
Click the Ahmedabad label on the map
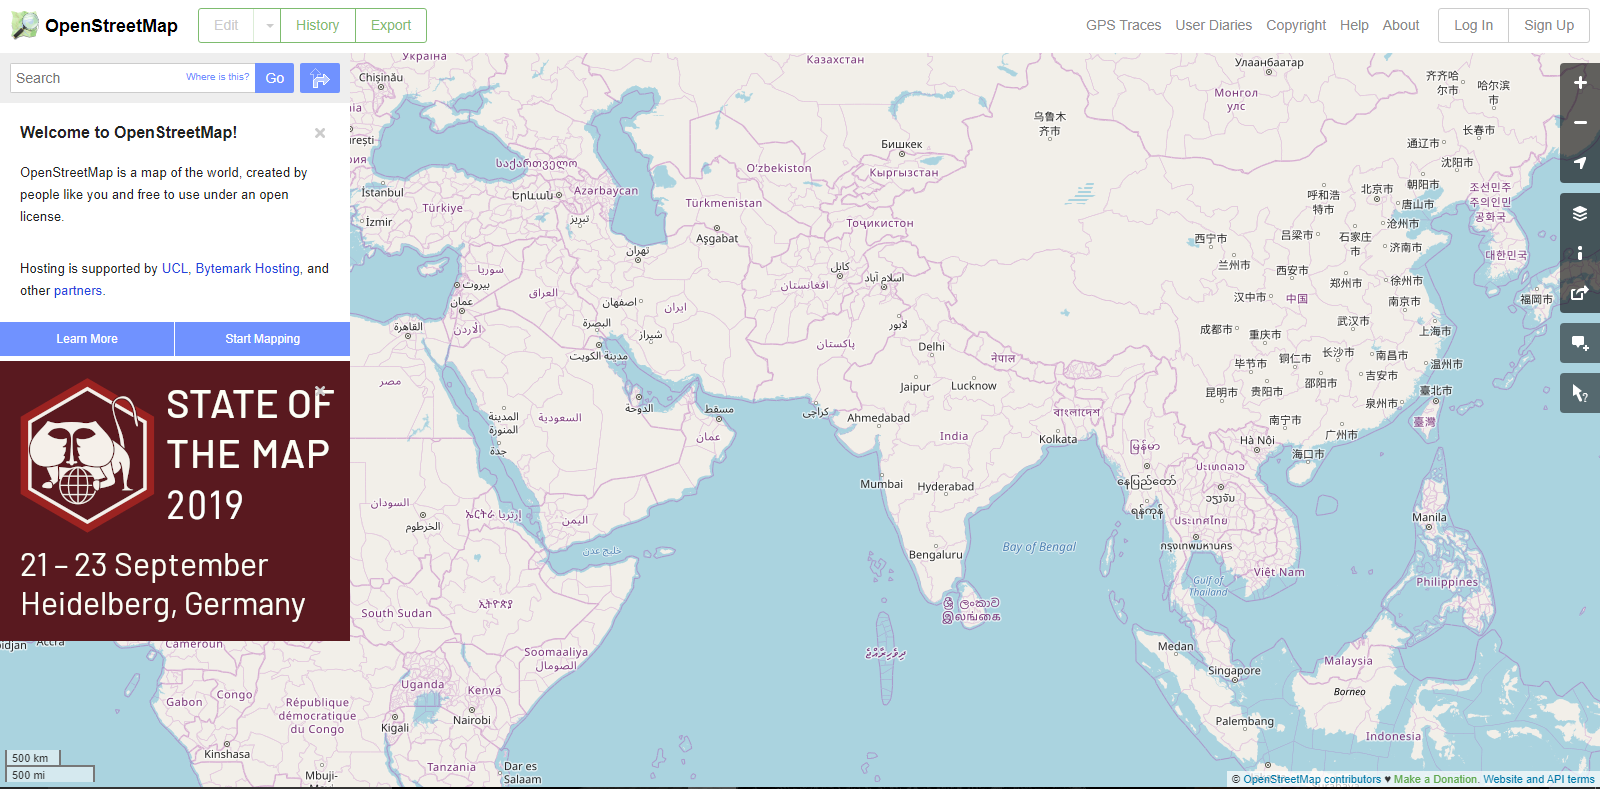click(878, 418)
